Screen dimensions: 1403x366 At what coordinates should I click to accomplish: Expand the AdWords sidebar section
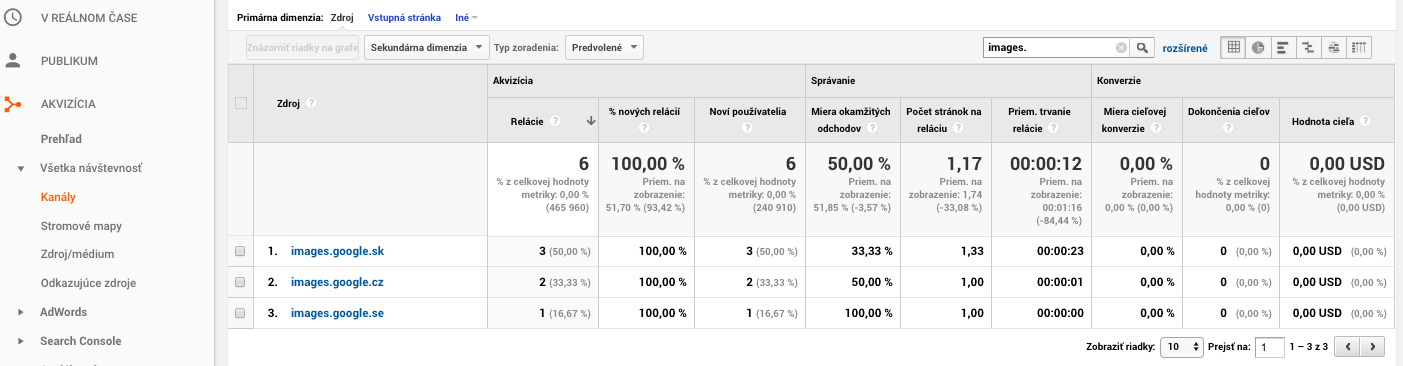pyautogui.click(x=21, y=312)
